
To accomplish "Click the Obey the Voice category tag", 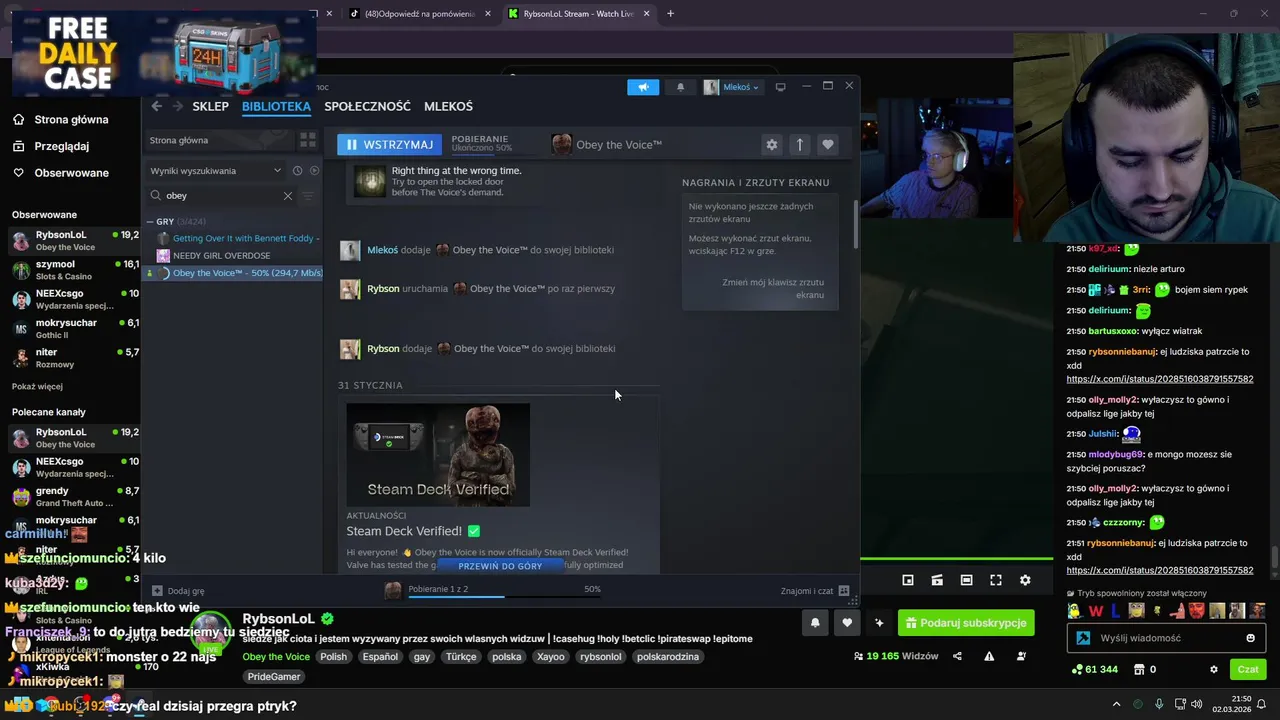I will [276, 657].
